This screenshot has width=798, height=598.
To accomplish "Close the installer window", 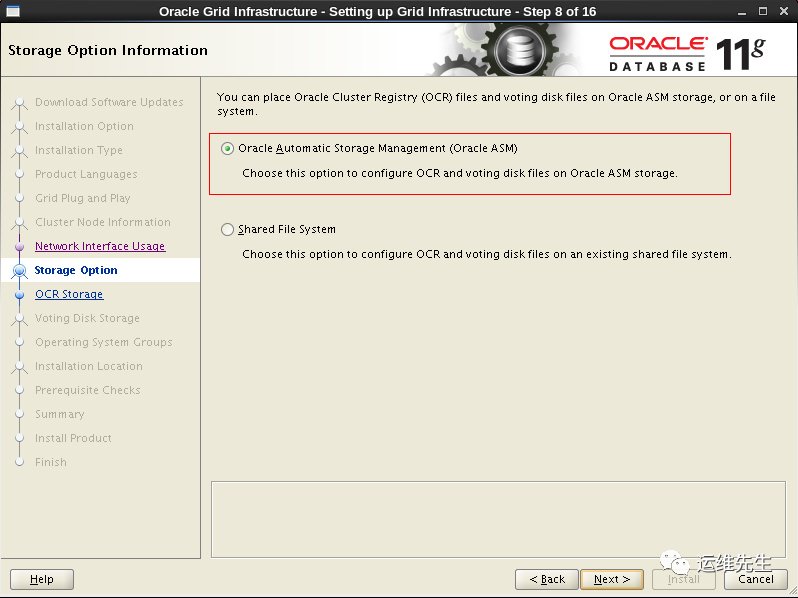I will (x=784, y=11).
